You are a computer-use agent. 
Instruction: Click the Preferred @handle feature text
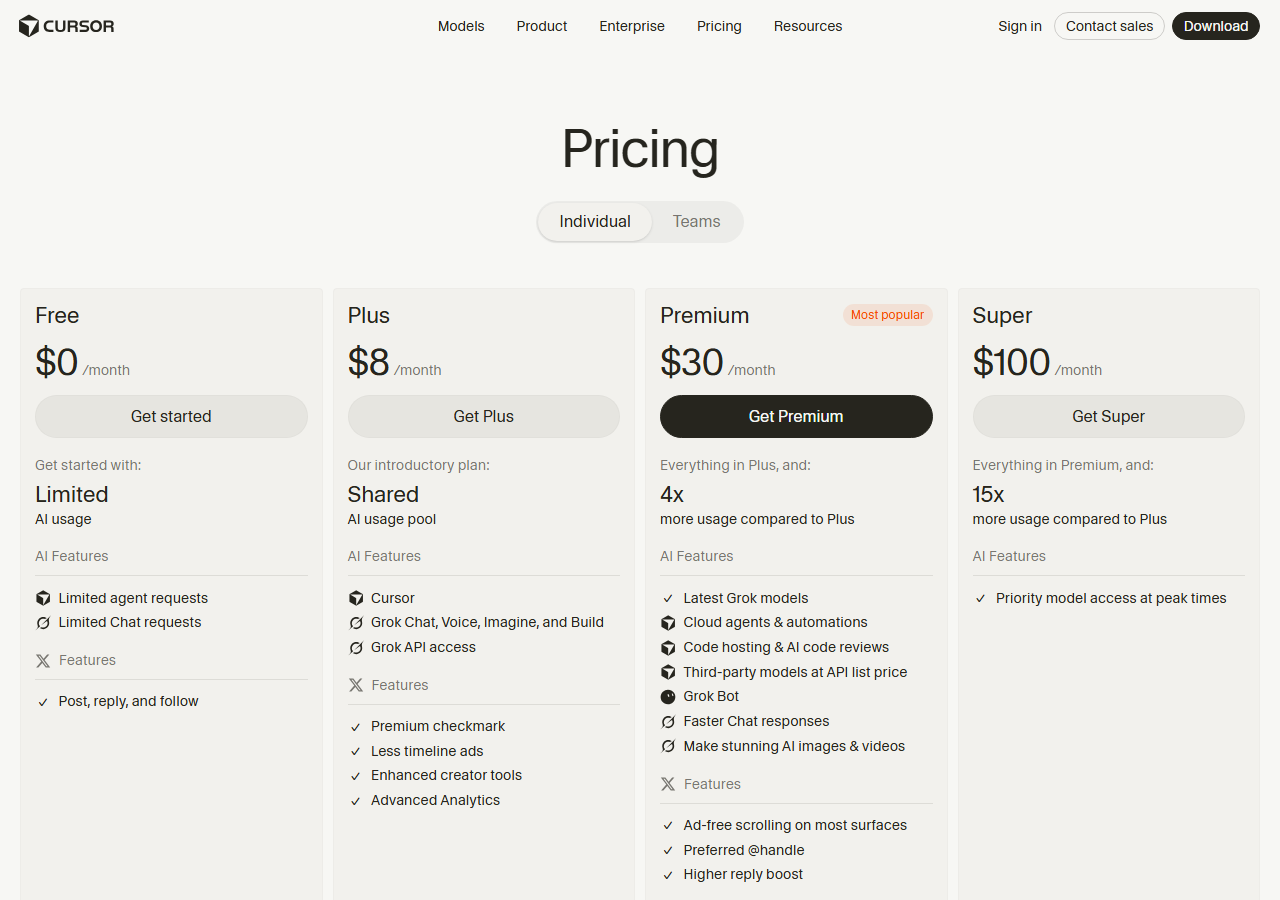(744, 850)
